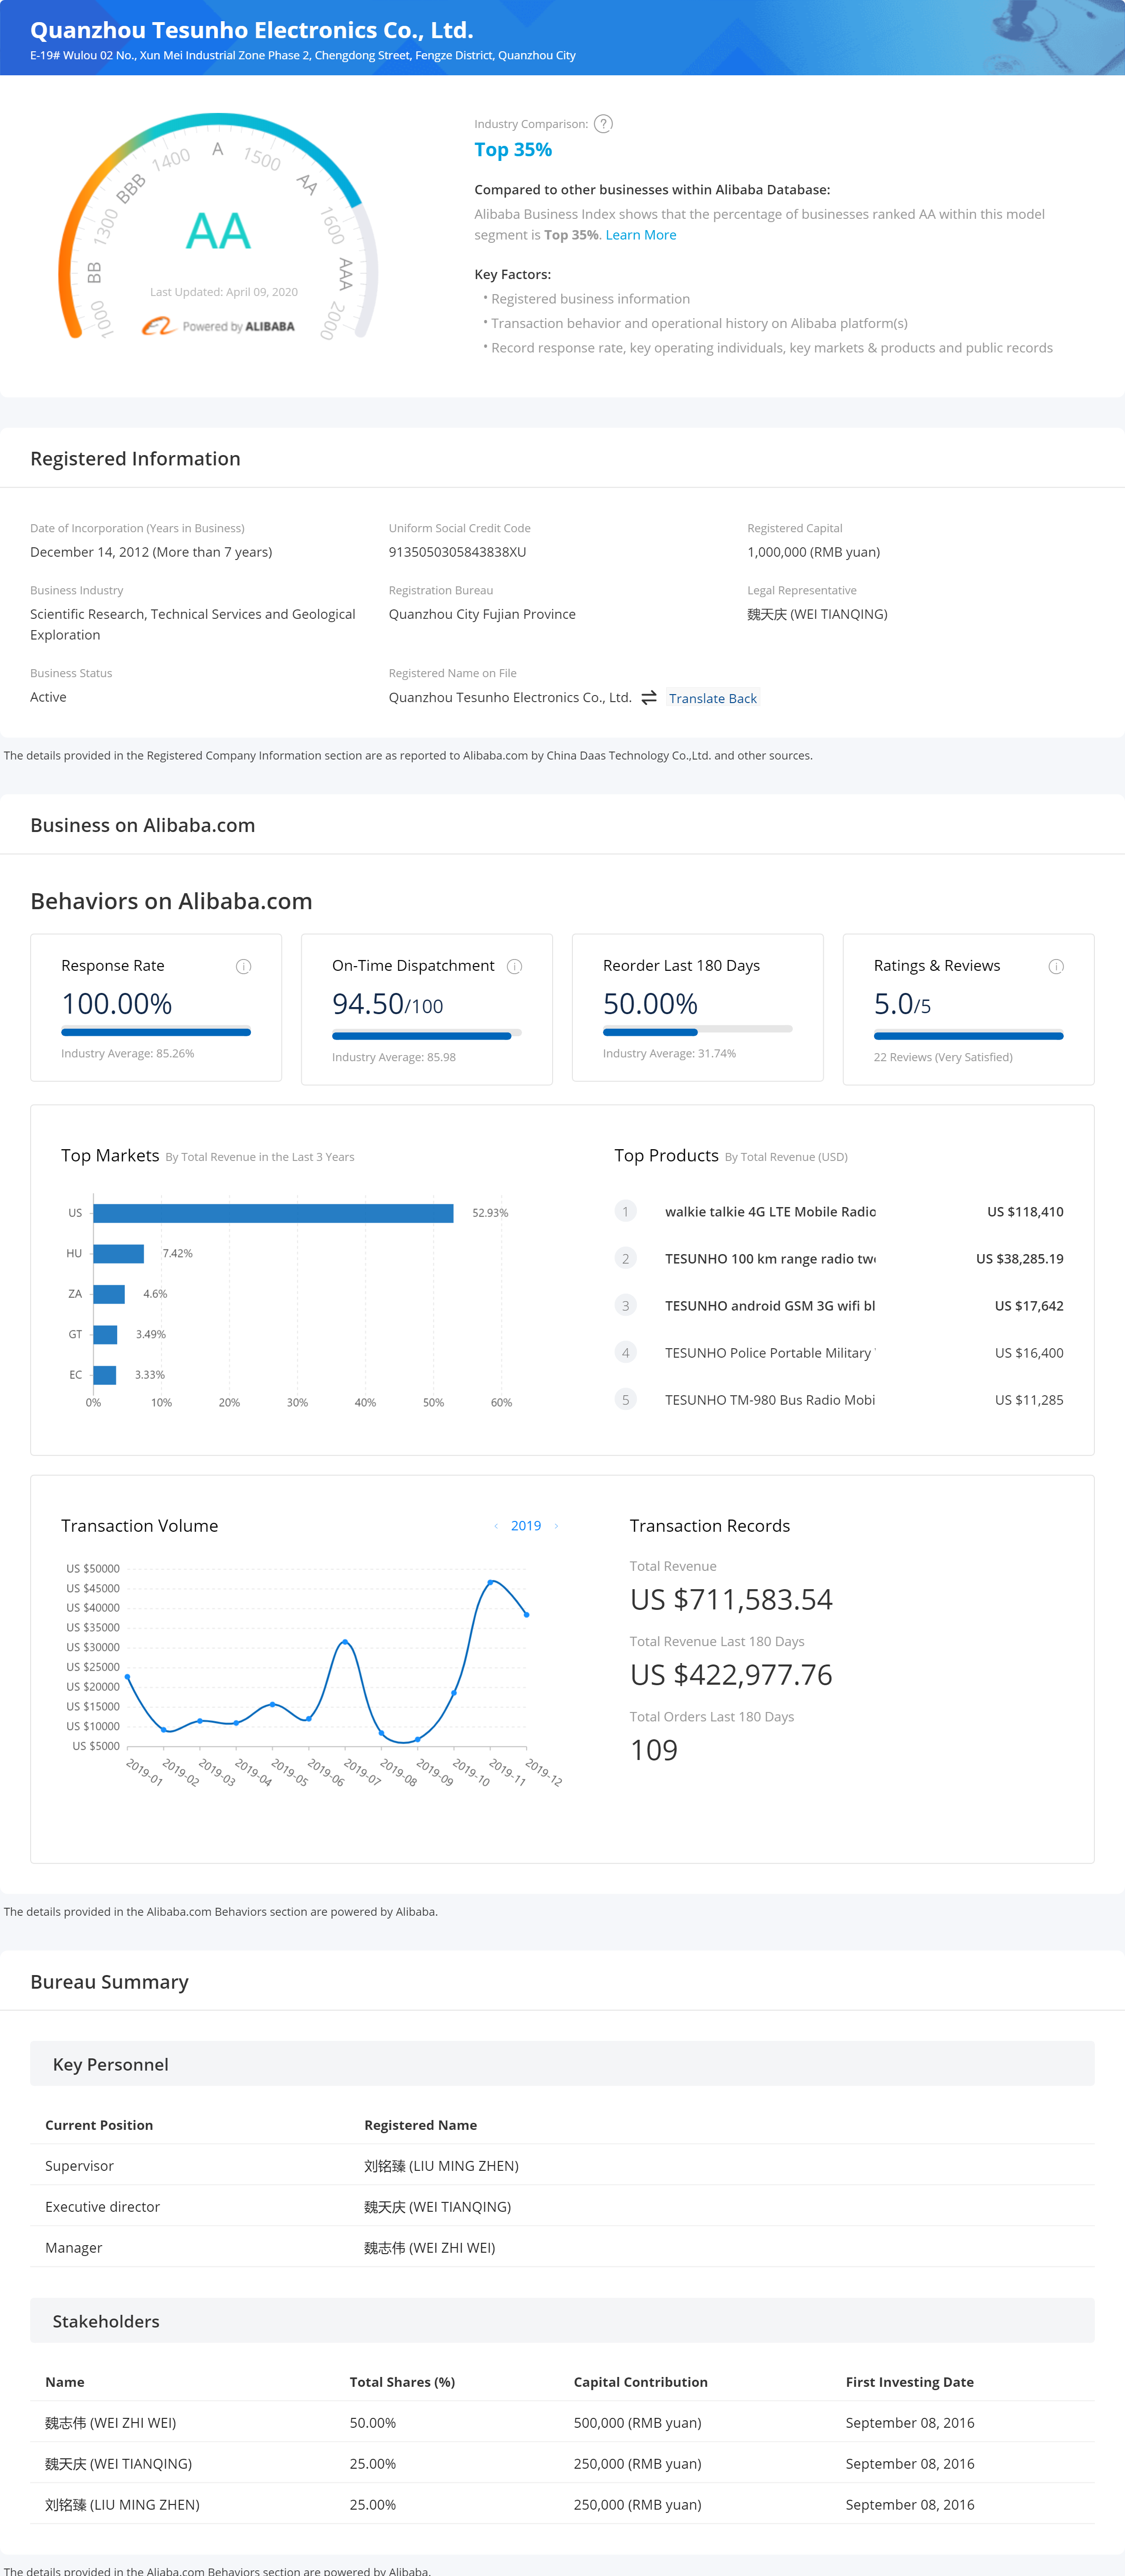Click the 50.00% shares cell
1125x2576 pixels.
tap(373, 2423)
